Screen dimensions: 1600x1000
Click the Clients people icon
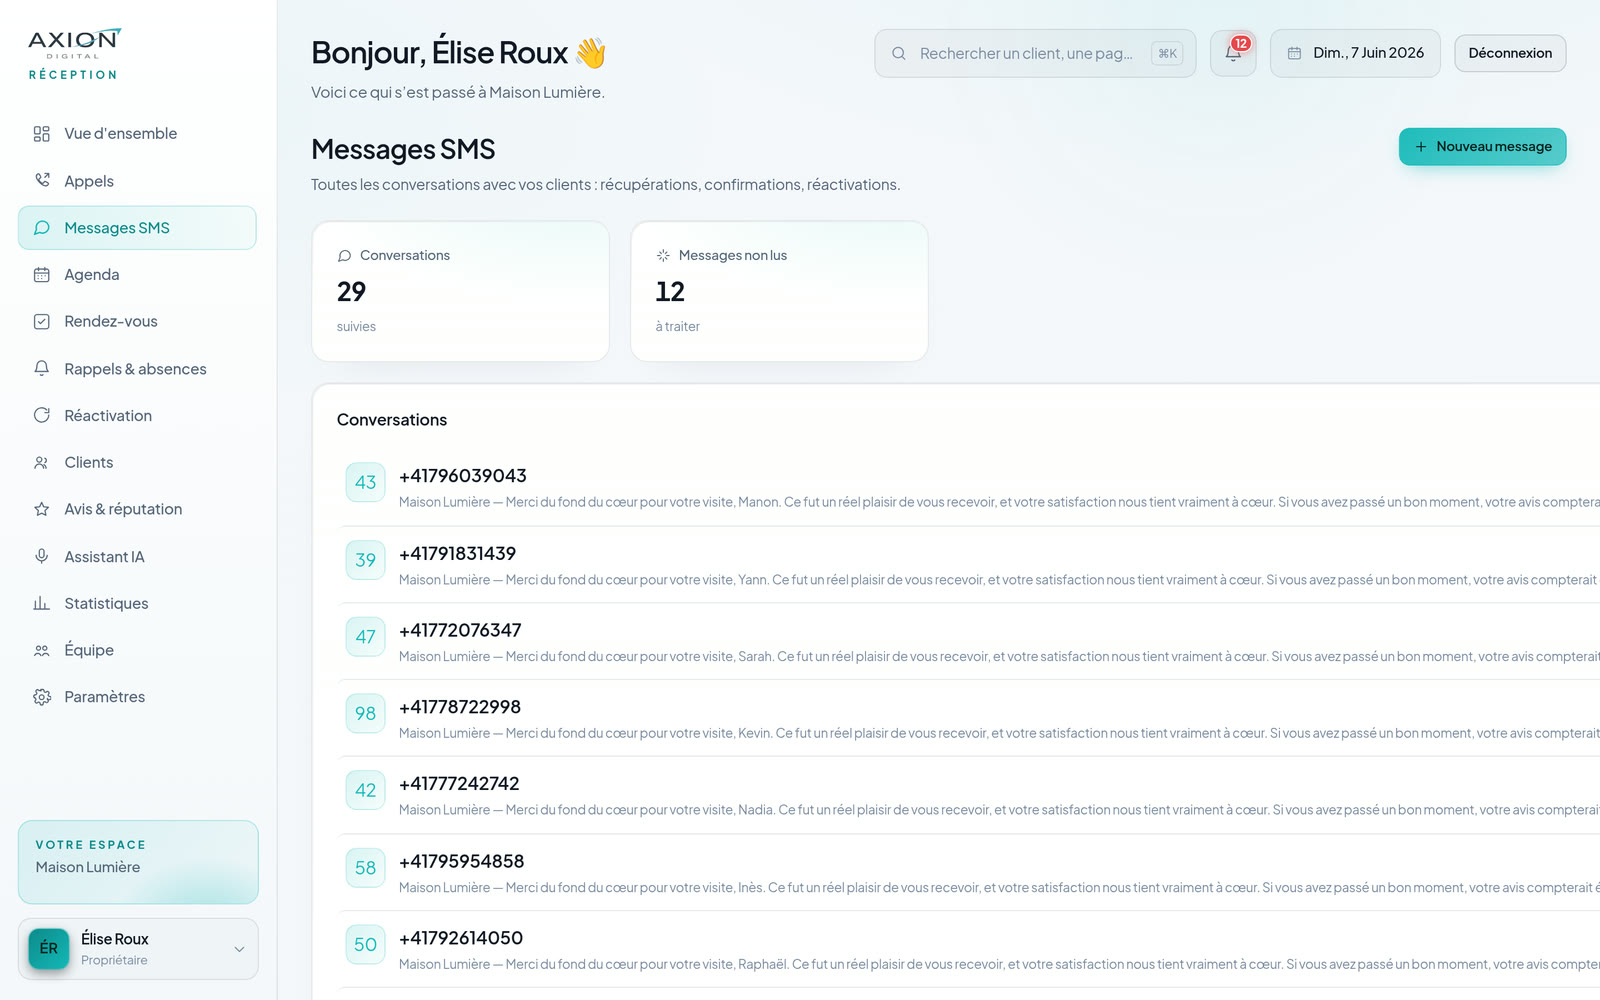(x=41, y=463)
